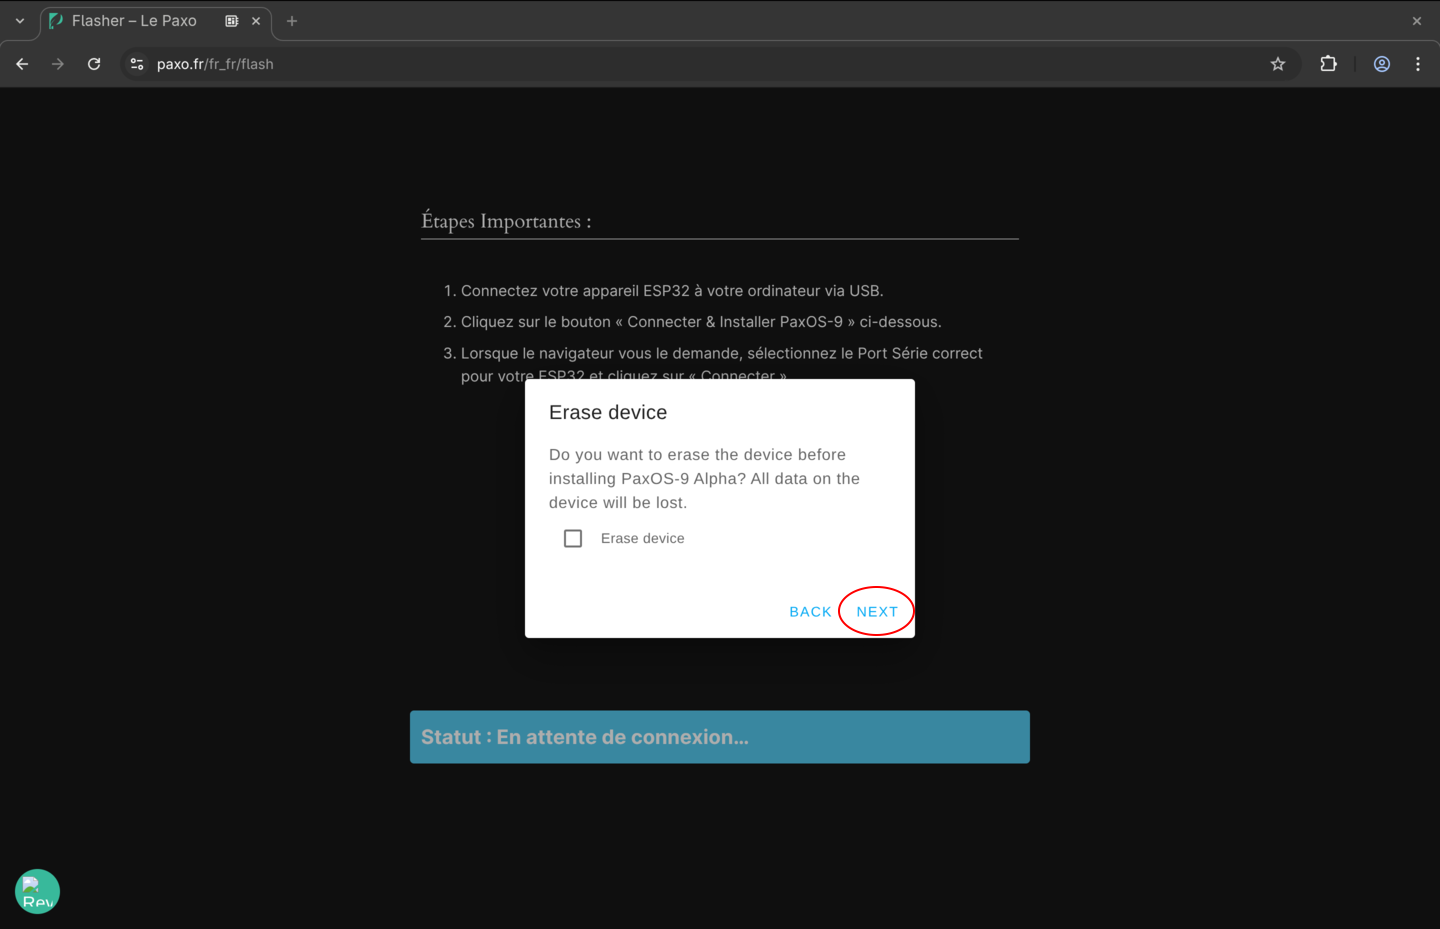Open the browser extensions puzzle icon
This screenshot has width=1440, height=929.
1328,63
